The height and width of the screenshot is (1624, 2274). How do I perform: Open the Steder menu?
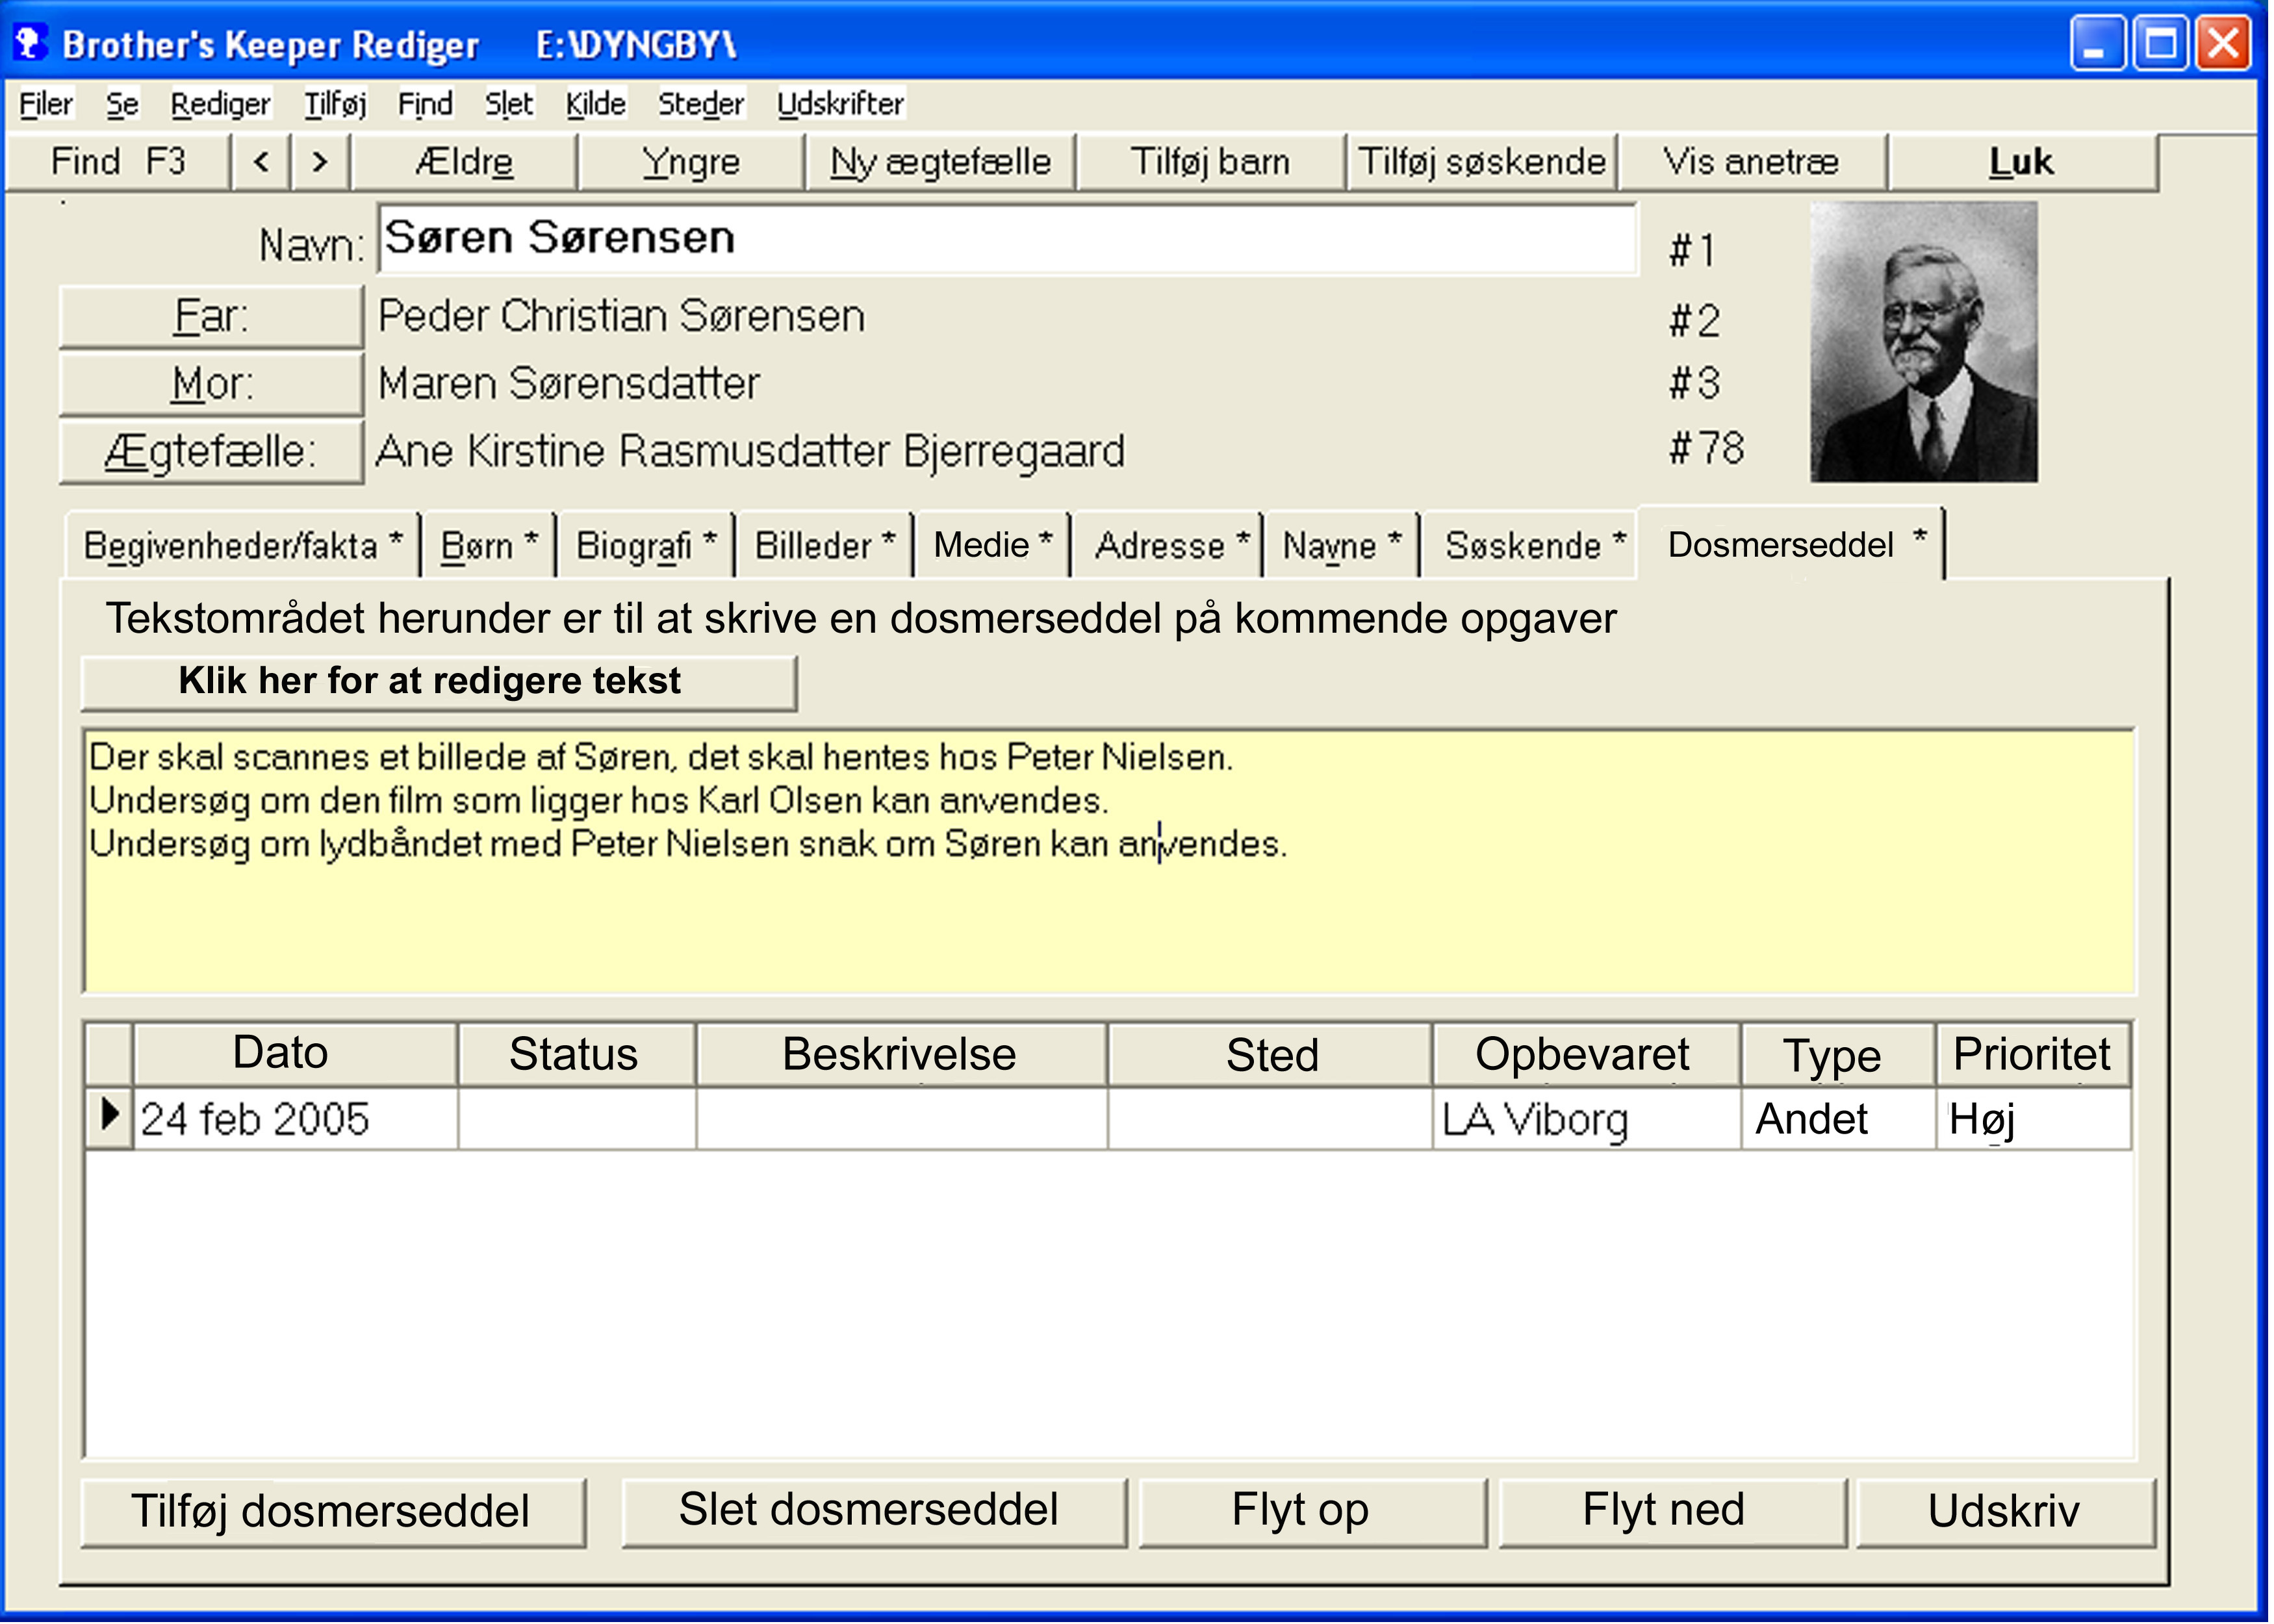(701, 104)
